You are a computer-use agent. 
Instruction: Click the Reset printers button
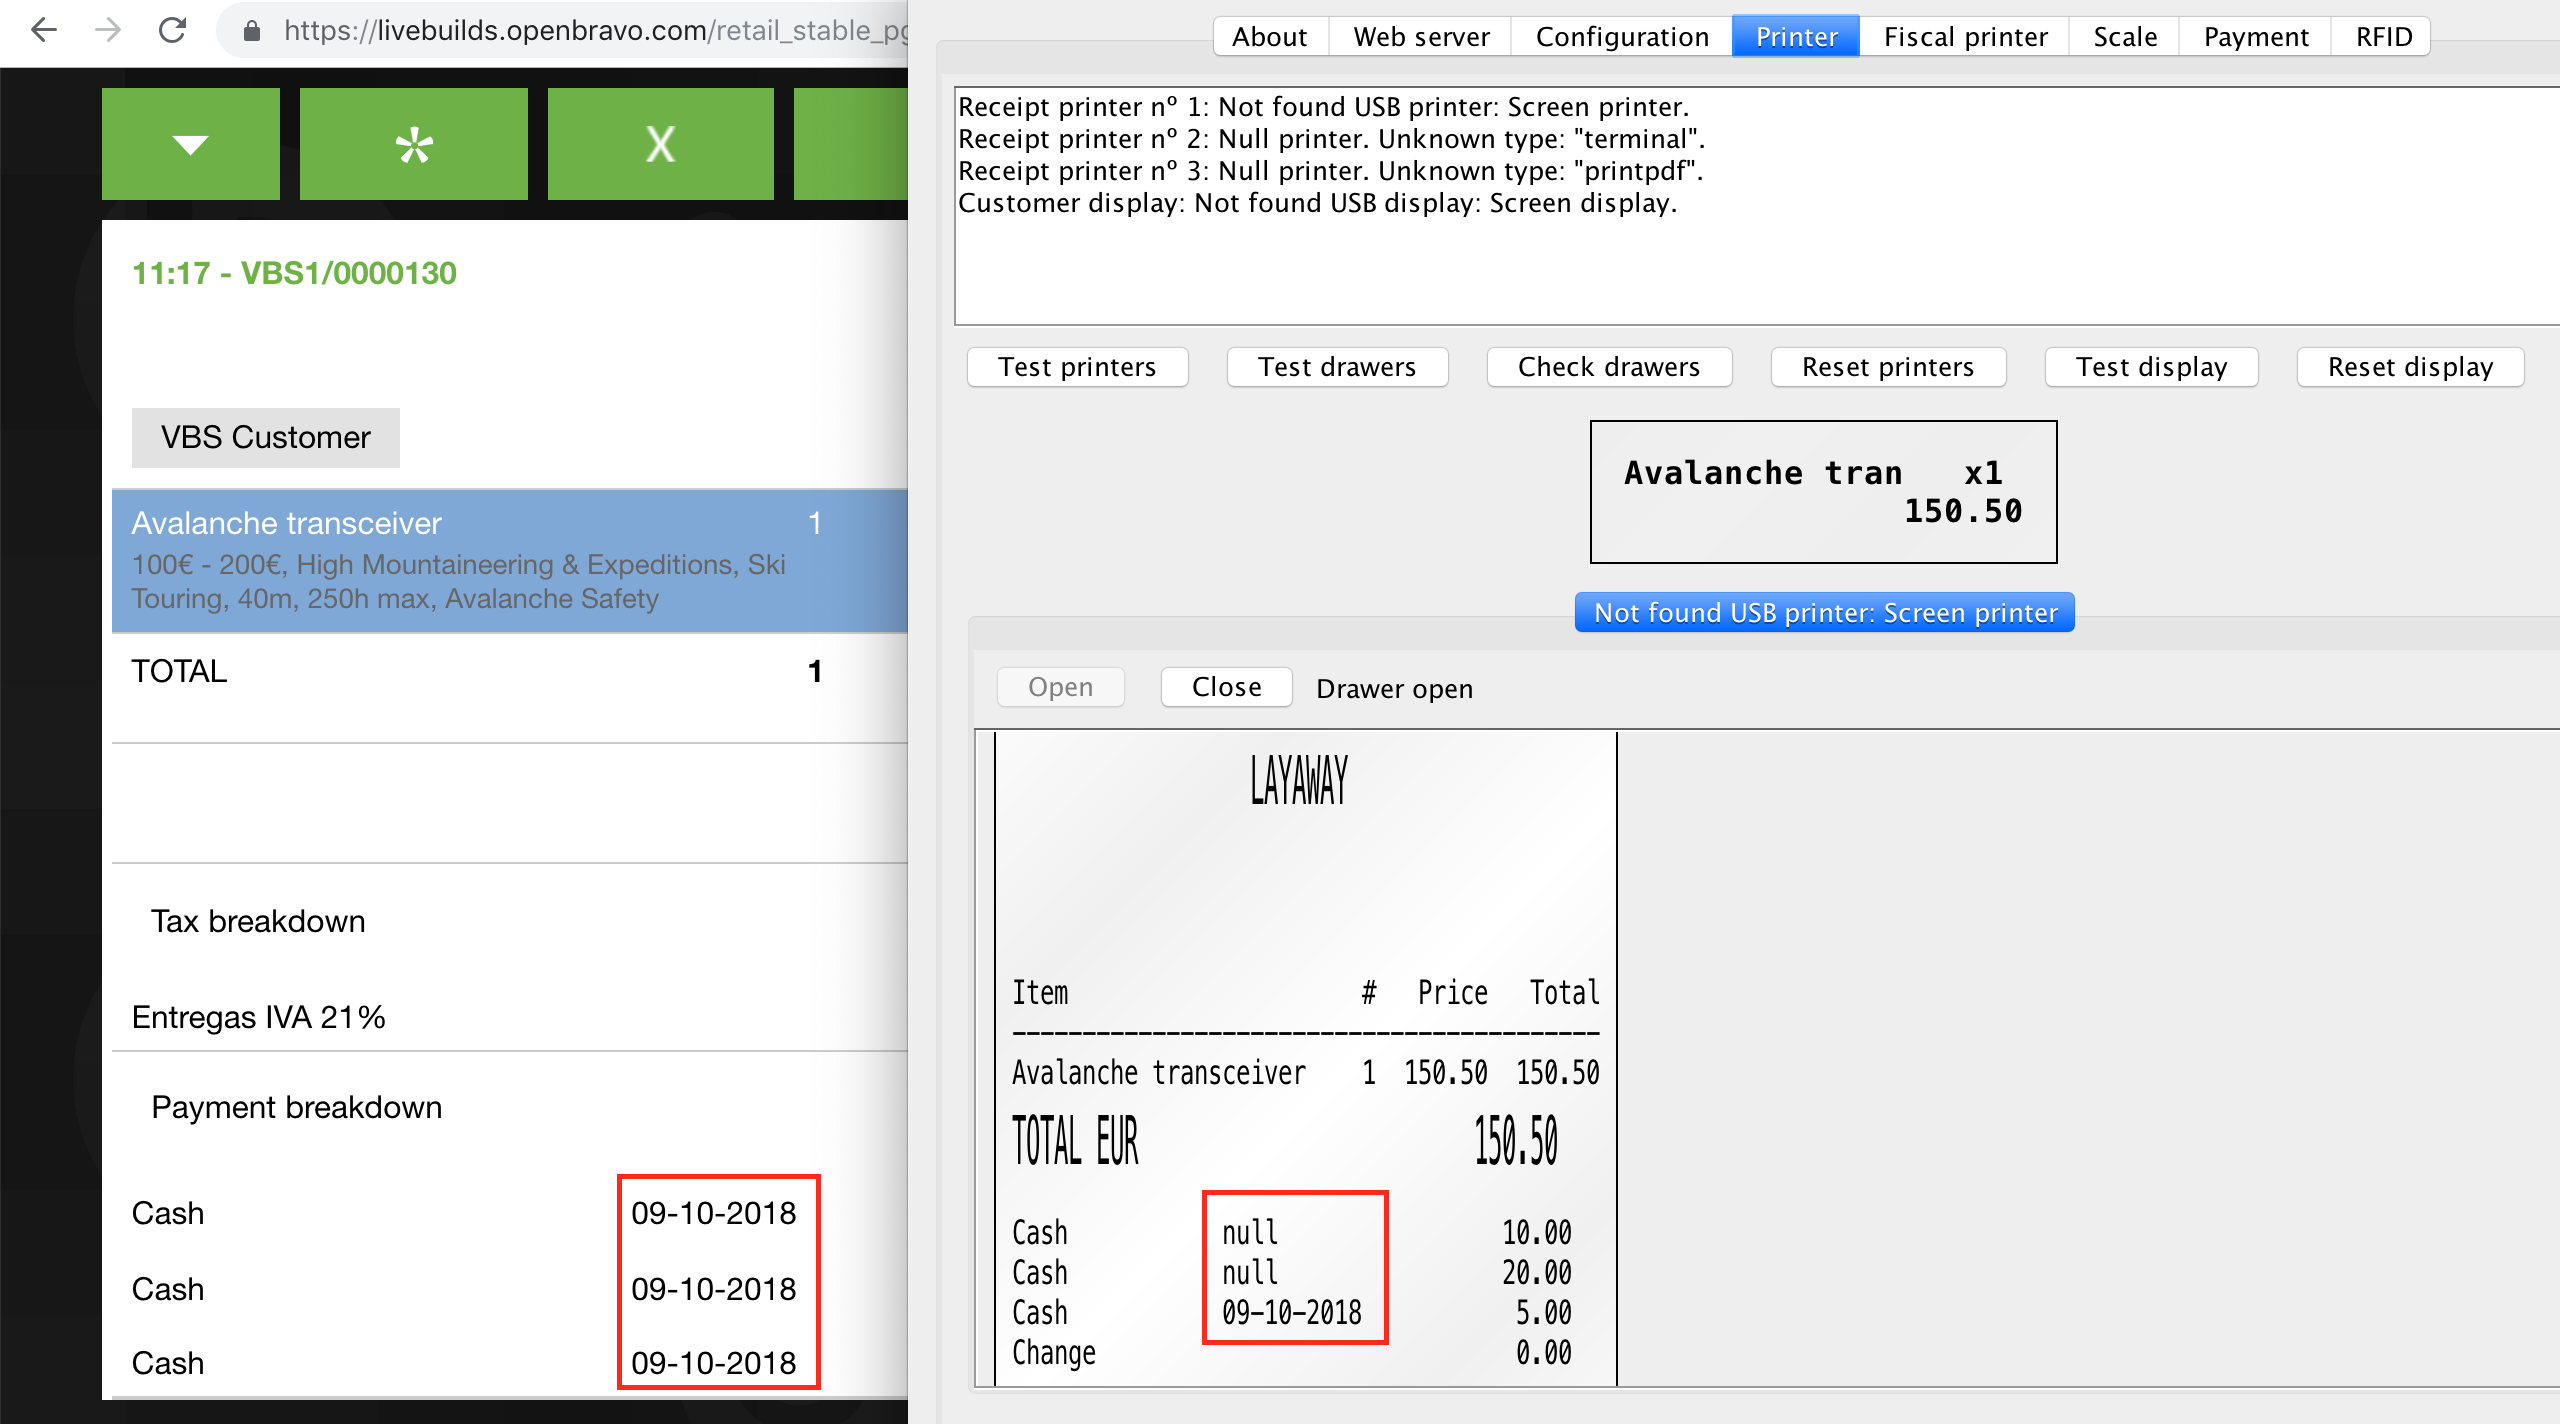coord(1887,367)
